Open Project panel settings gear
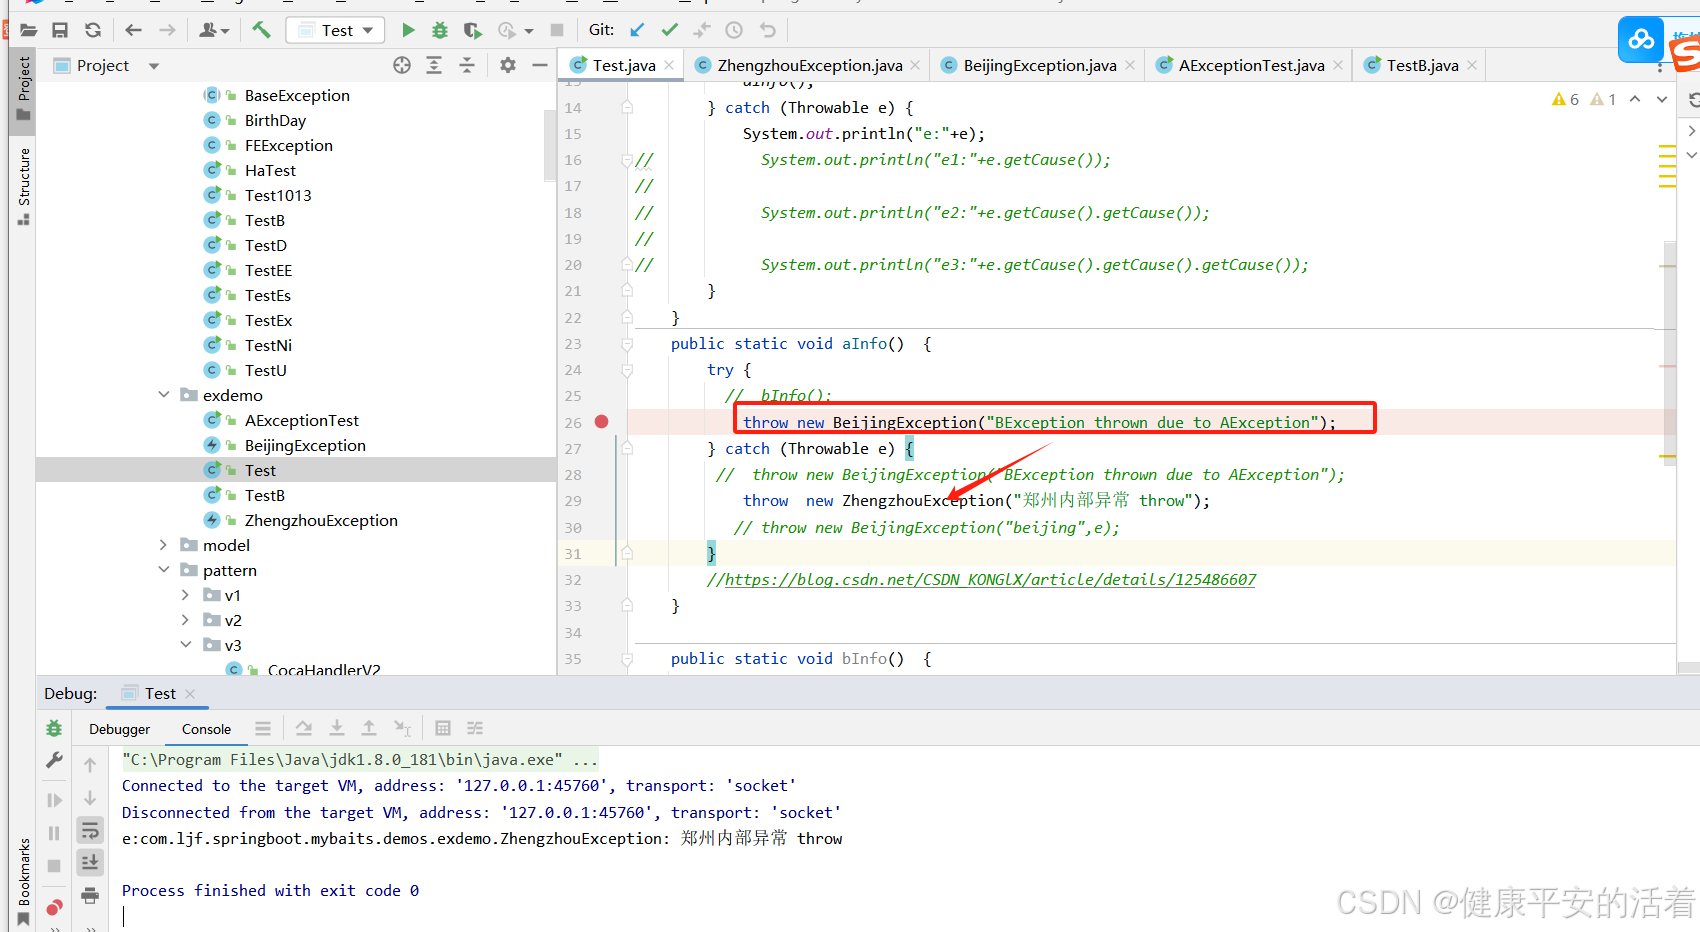1700x932 pixels. tap(507, 65)
